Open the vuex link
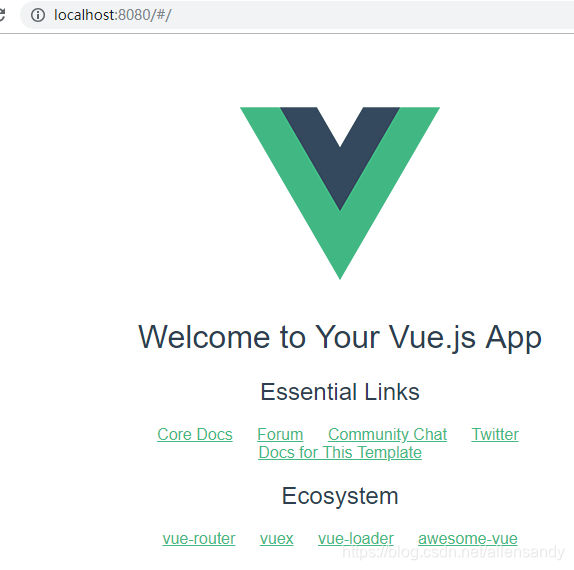 click(x=276, y=539)
